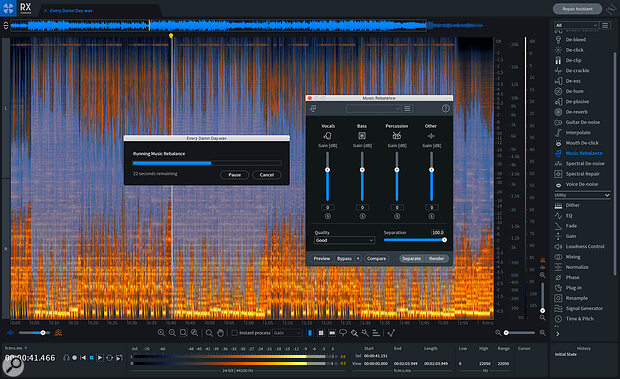620x379 pixels.
Task: Open the Fade utility
Action: (566, 226)
